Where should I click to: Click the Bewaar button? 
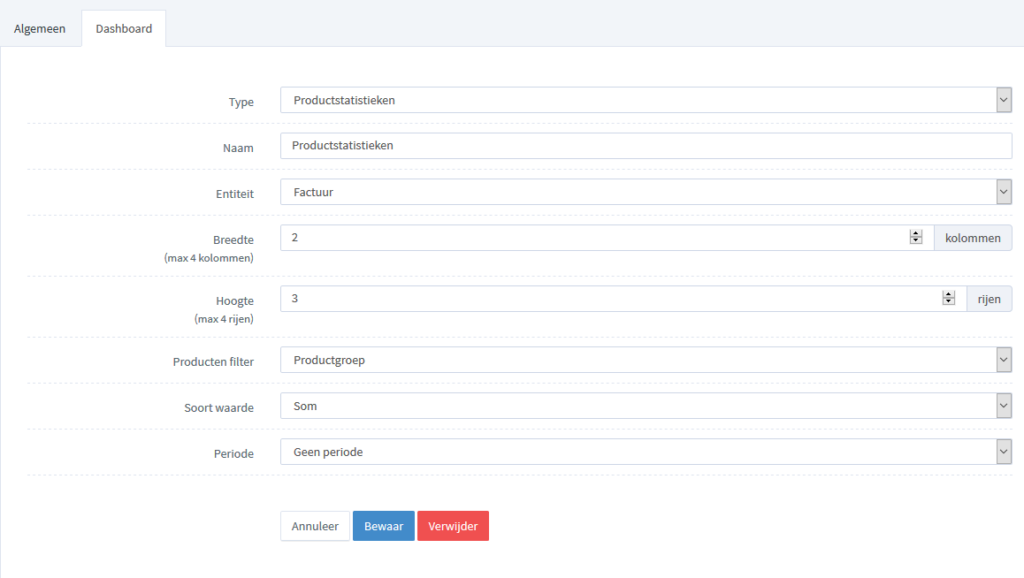pyautogui.click(x=383, y=525)
